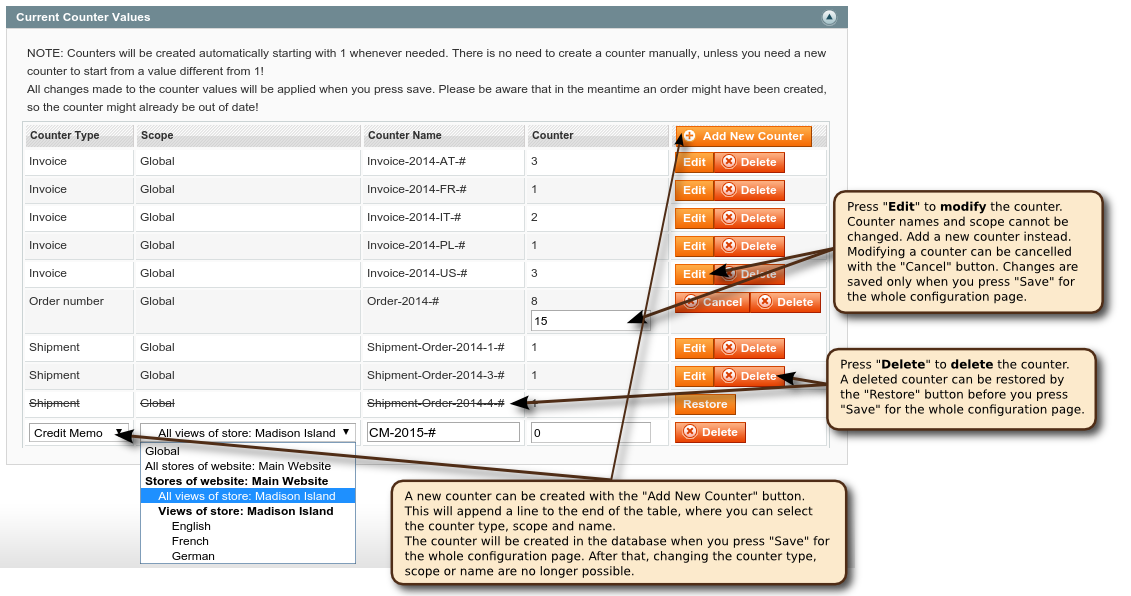This screenshot has height=596, width=1131.
Task: Delete the Shipment-Order-2014-3-# counter
Action: (749, 376)
